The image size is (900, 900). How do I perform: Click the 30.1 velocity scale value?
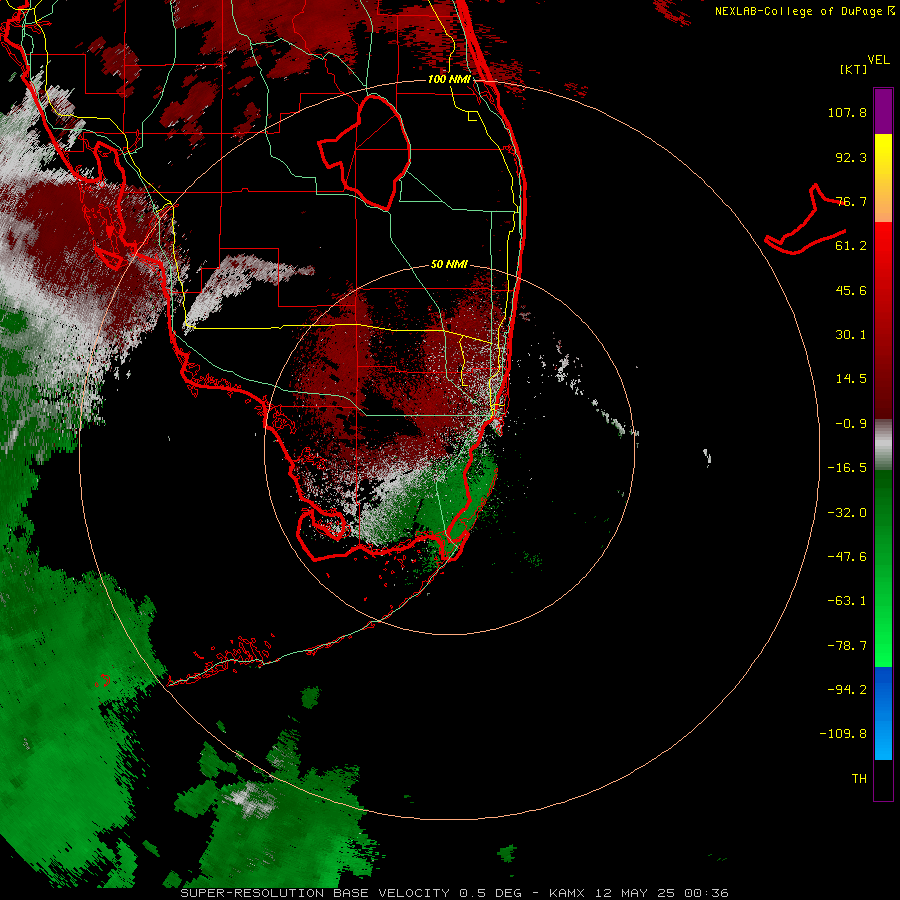click(x=851, y=335)
